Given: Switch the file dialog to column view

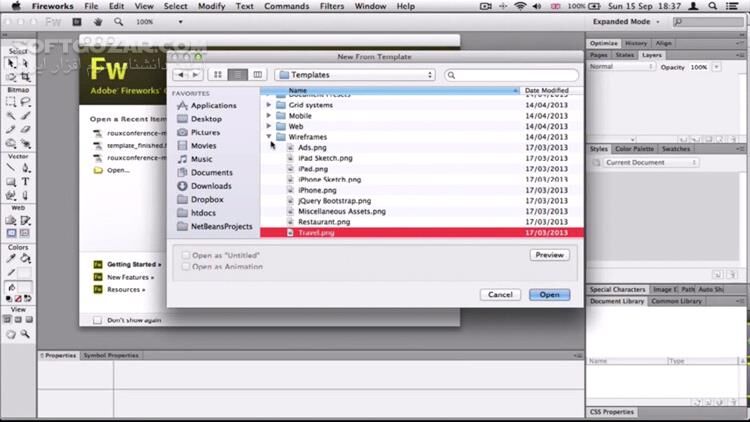Looking at the screenshot, I should coord(258,75).
